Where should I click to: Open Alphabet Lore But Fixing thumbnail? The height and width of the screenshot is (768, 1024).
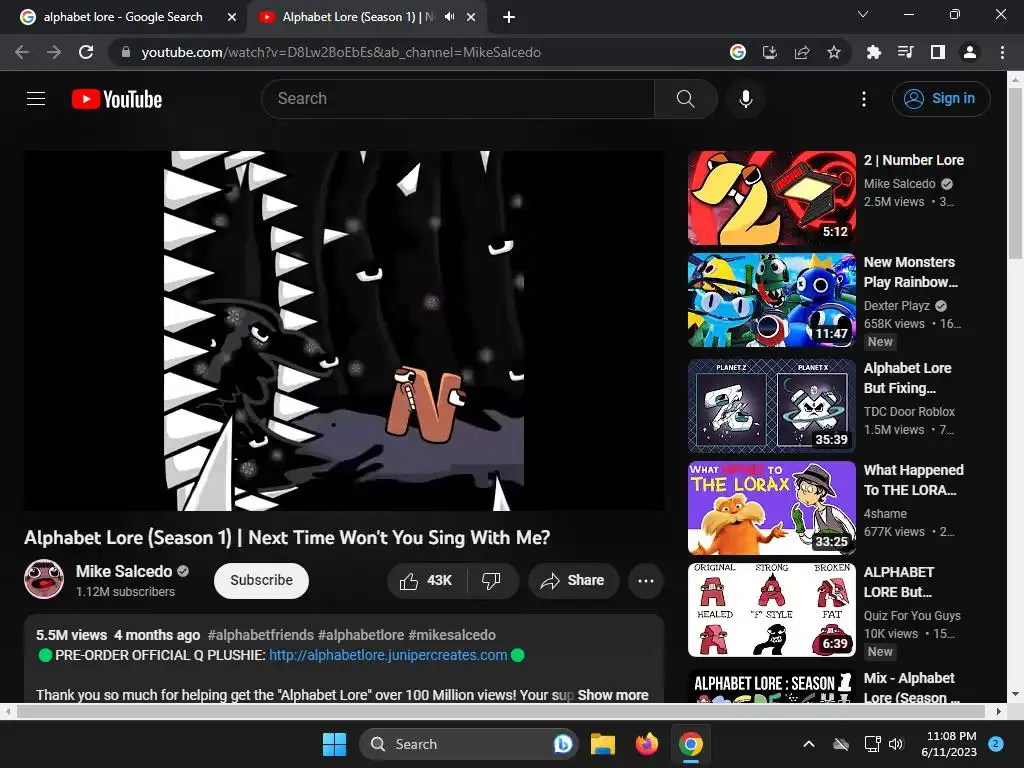tap(771, 406)
